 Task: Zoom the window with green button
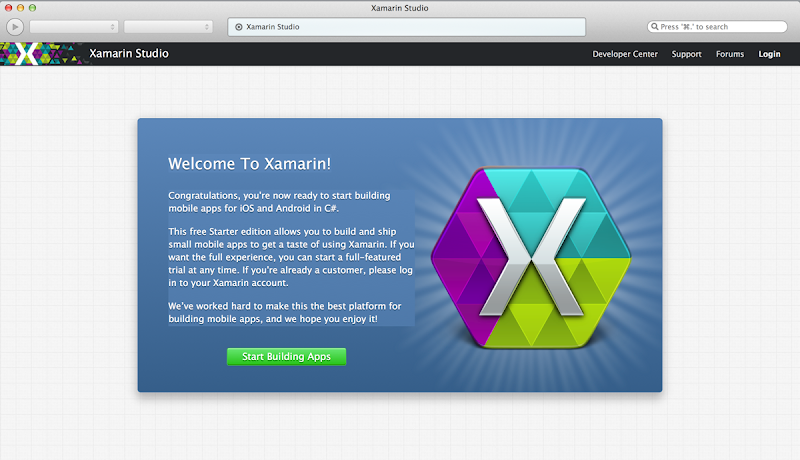pos(32,8)
